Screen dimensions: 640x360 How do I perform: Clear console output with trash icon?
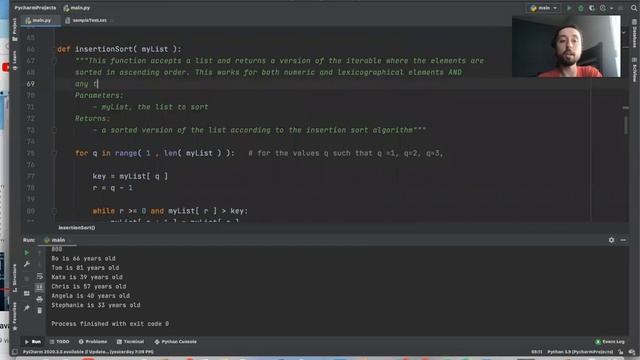click(x=40, y=311)
